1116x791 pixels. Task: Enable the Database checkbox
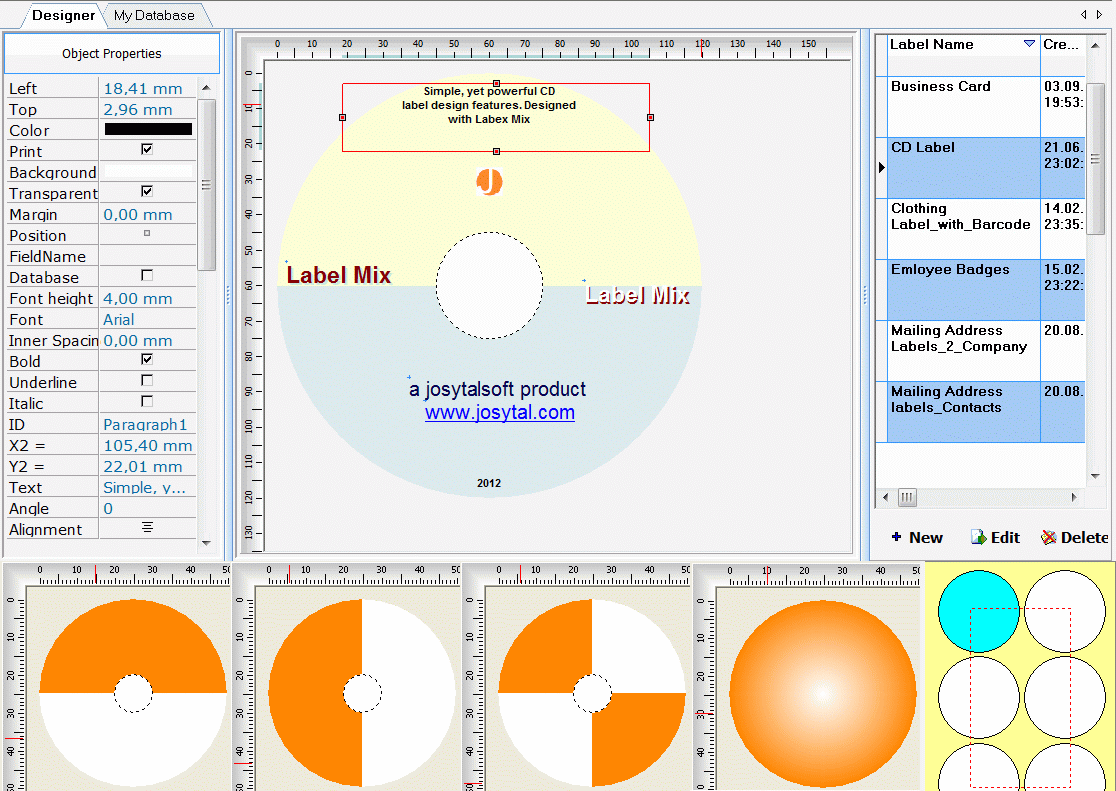pos(147,276)
